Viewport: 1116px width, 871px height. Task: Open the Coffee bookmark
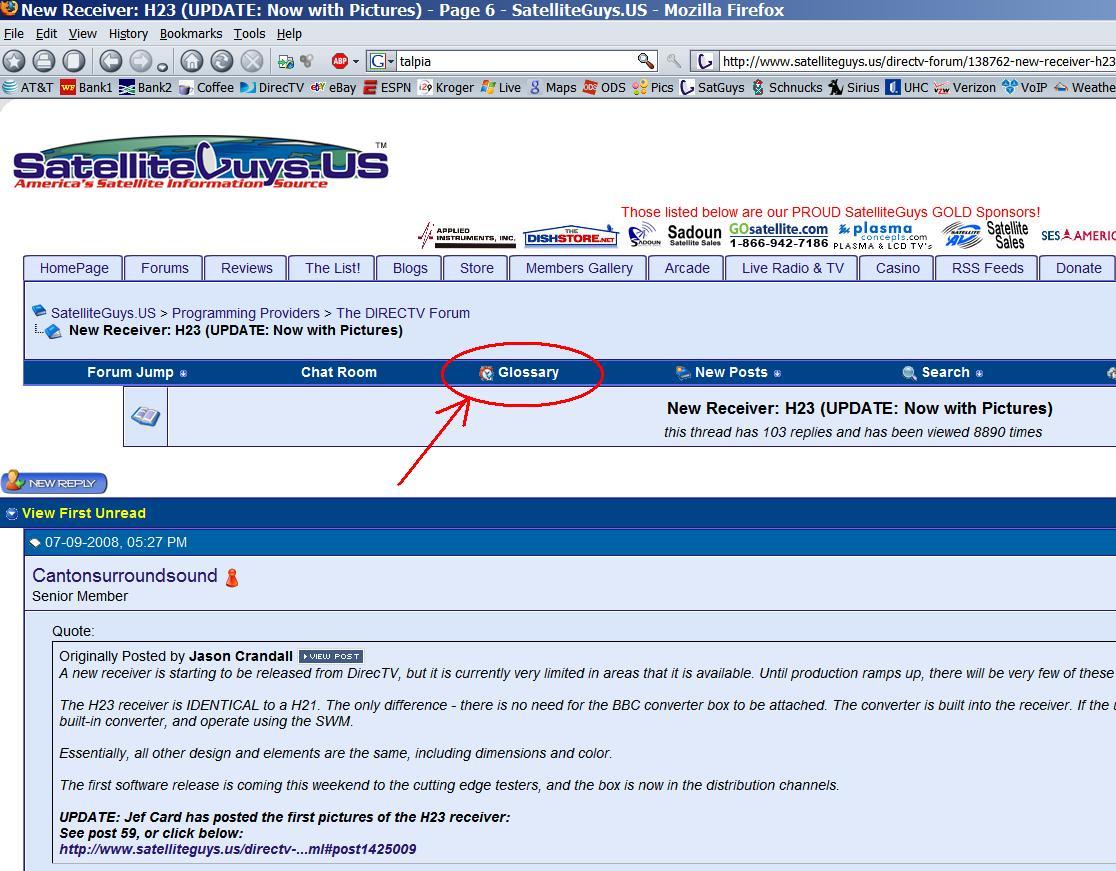pyautogui.click(x=206, y=88)
